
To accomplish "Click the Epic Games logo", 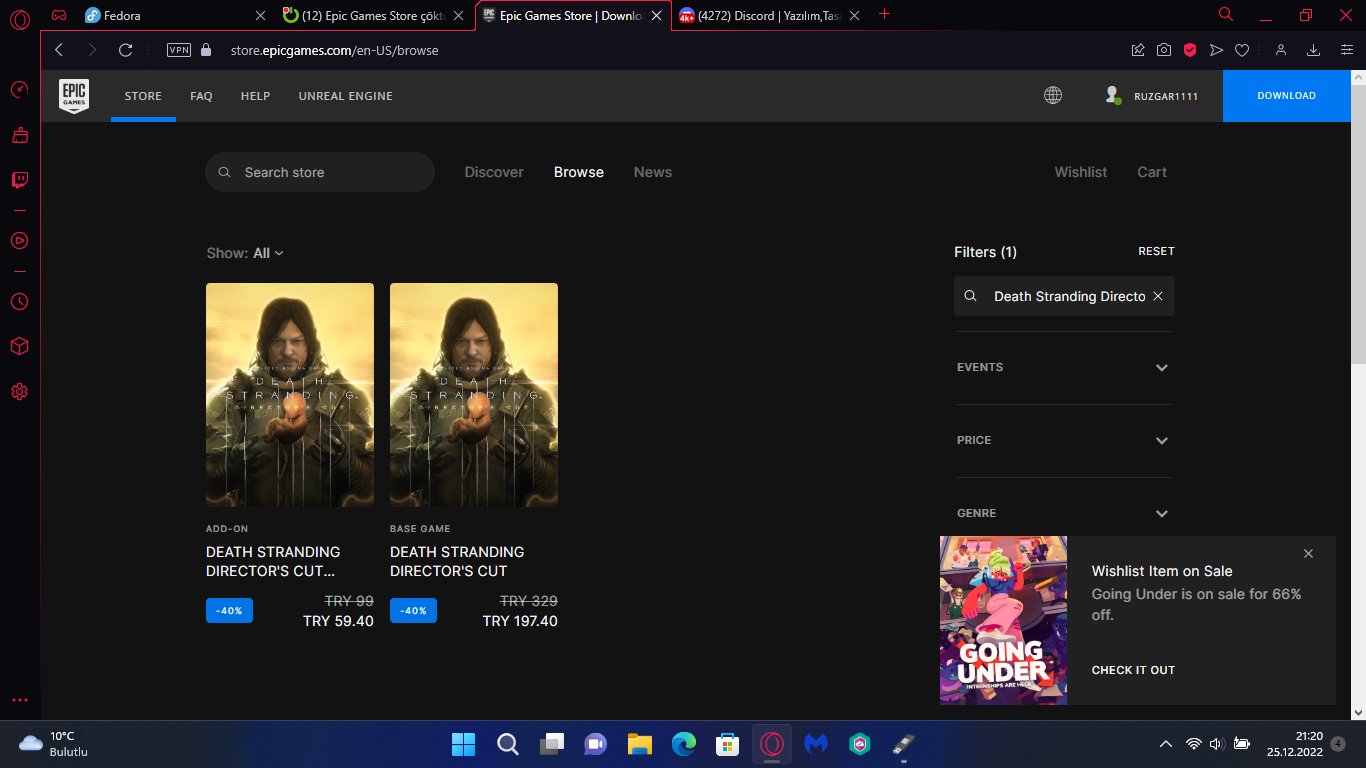I will coord(74,96).
